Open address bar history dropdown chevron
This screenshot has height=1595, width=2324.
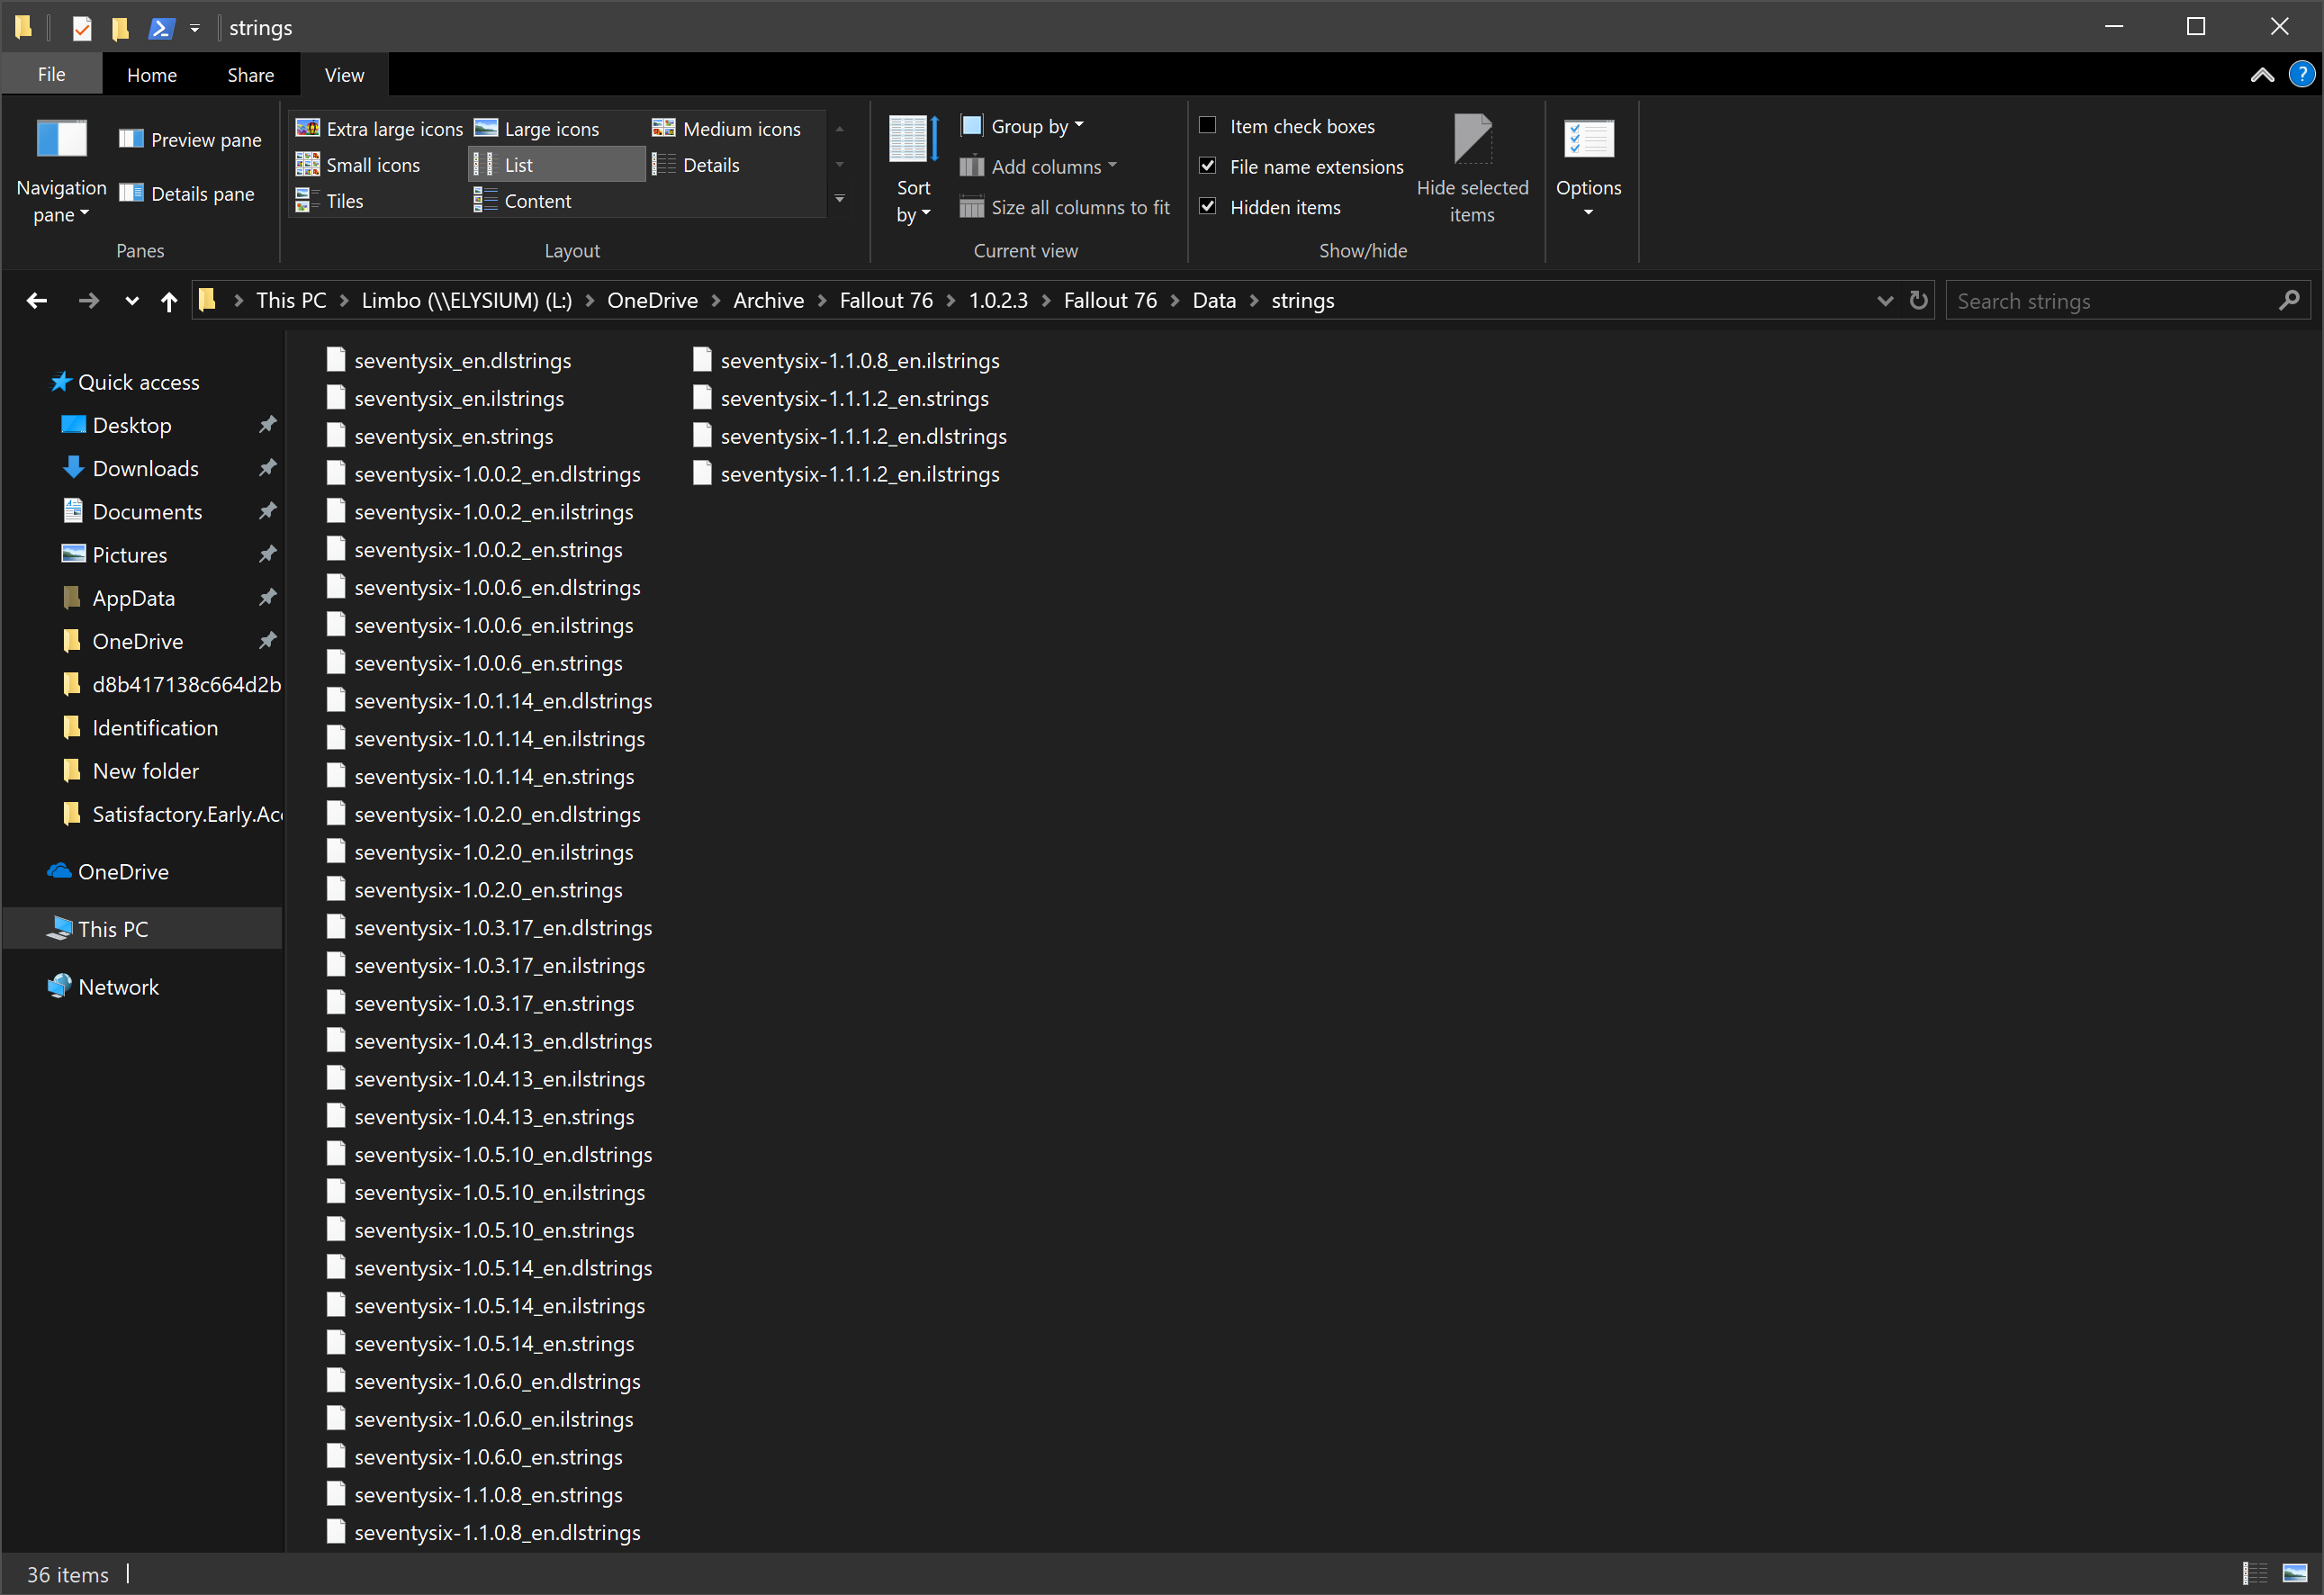1884,301
